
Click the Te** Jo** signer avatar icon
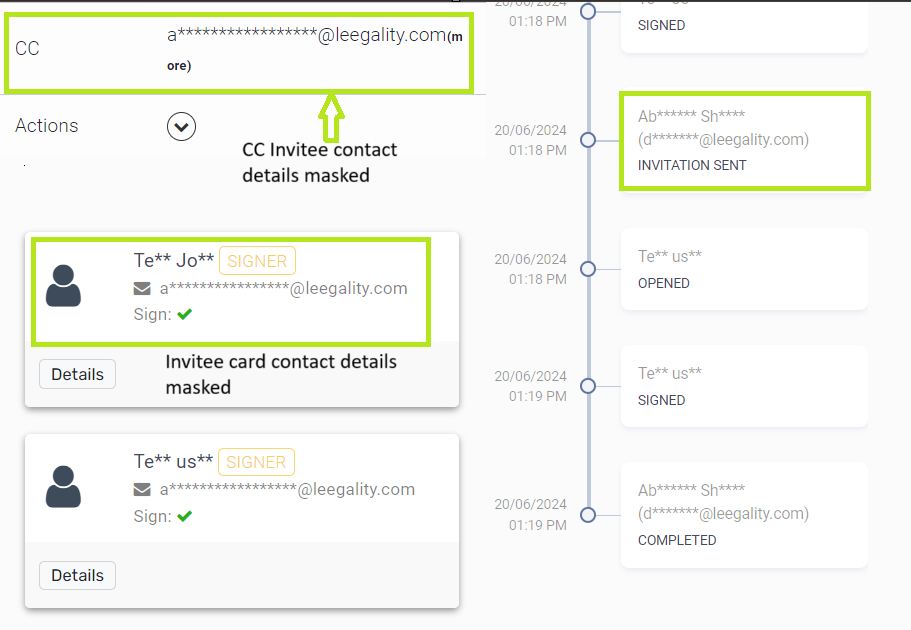(x=64, y=286)
